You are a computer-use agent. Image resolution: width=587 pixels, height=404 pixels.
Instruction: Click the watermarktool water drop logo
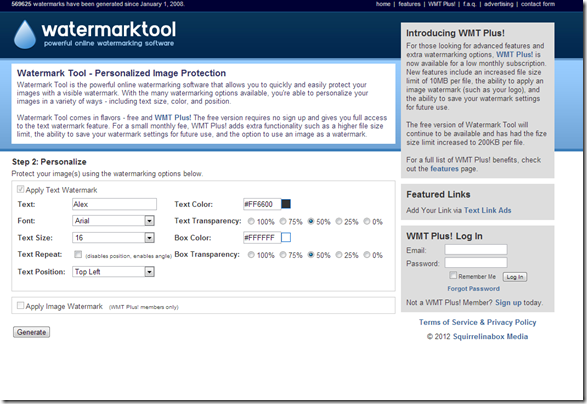[25, 34]
